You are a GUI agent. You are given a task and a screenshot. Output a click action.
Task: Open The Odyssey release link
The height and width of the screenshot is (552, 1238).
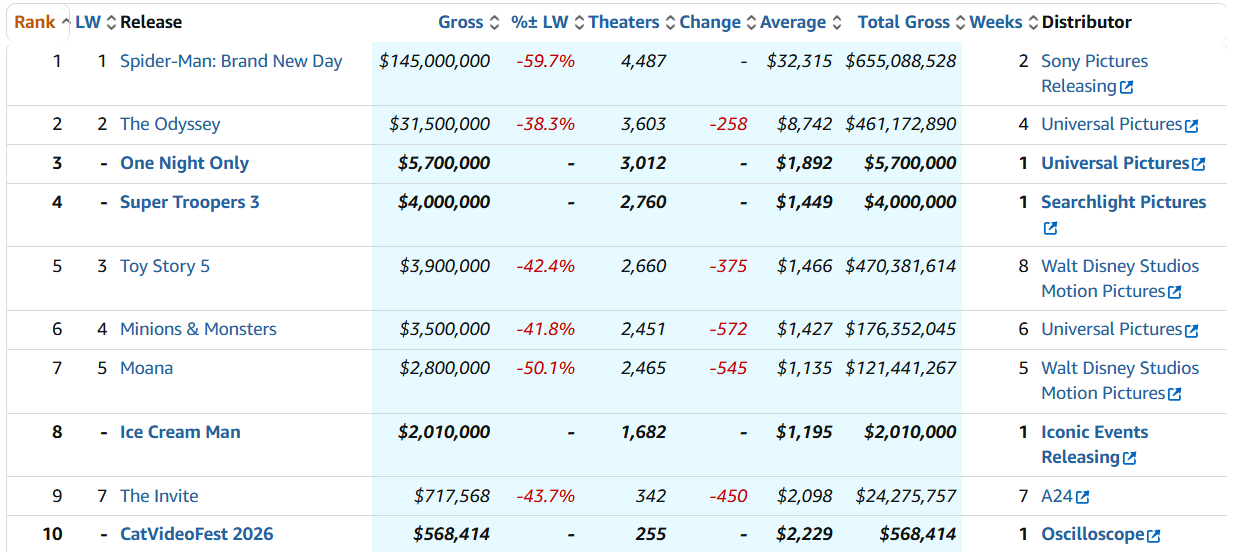point(170,124)
